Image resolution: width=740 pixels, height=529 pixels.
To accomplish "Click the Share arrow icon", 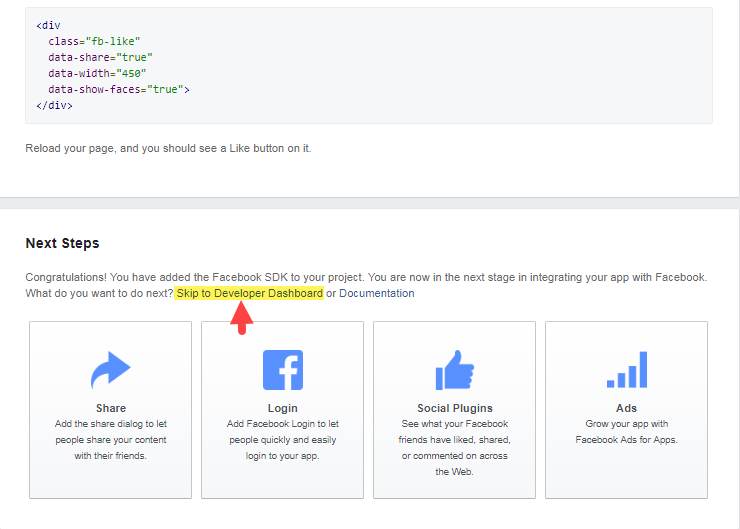I will coord(110,370).
